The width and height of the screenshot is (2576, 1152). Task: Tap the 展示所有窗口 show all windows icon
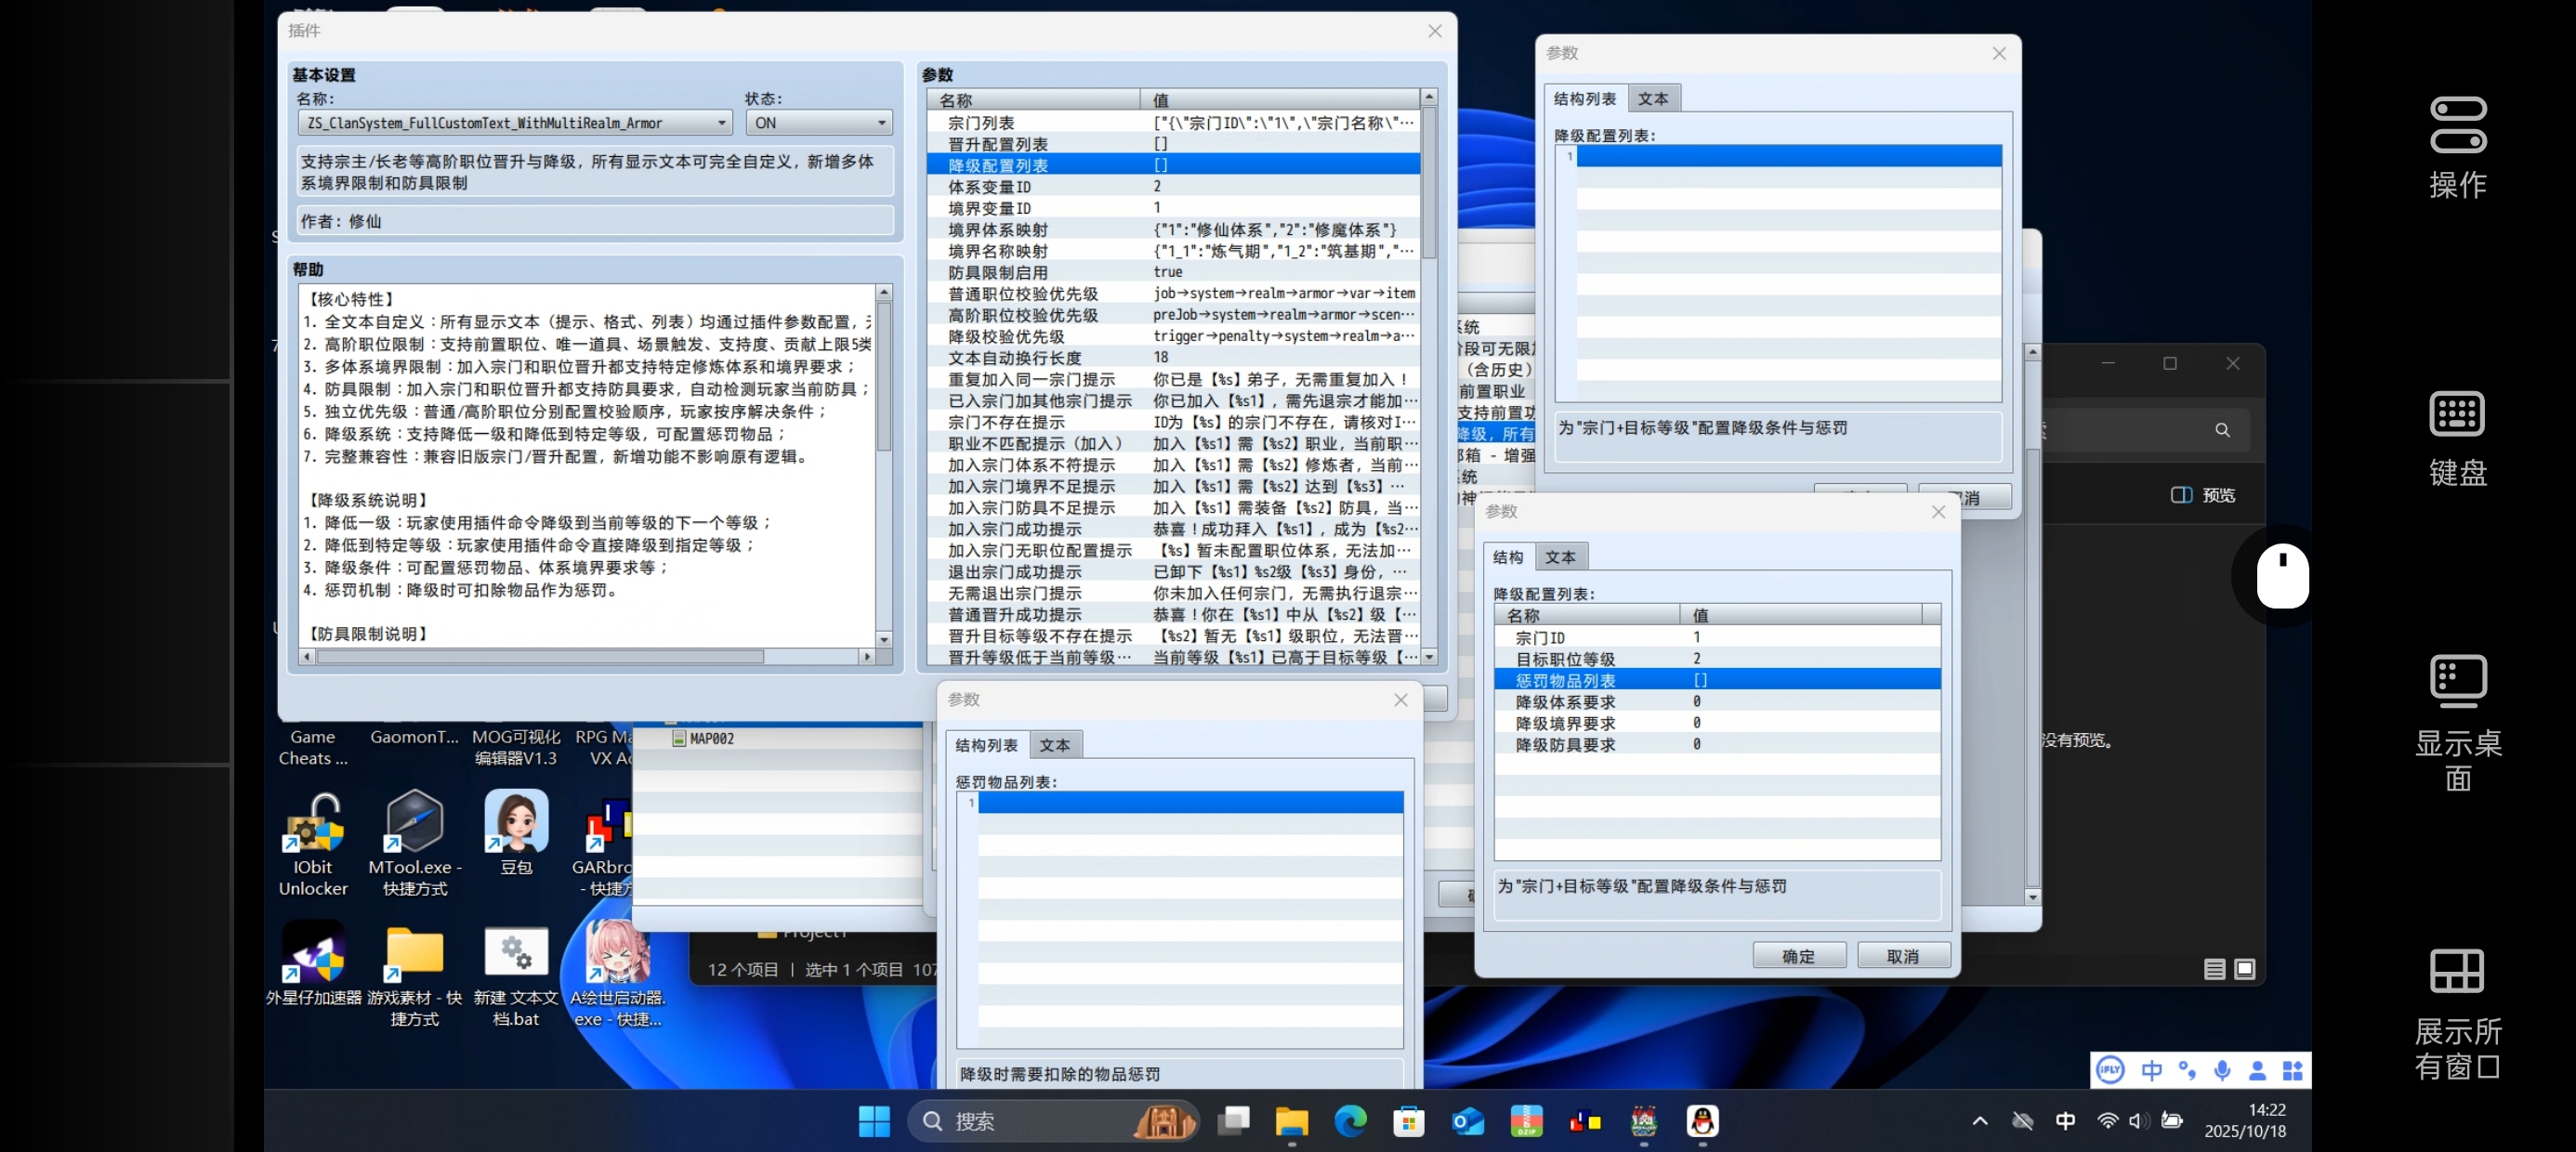click(x=2457, y=1012)
